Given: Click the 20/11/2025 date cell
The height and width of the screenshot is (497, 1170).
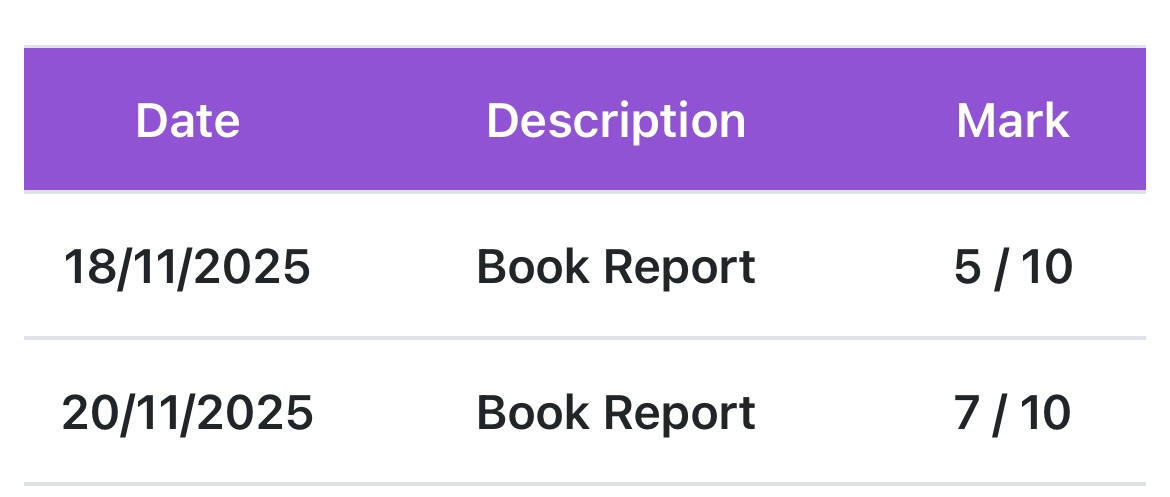Looking at the screenshot, I should tap(187, 413).
